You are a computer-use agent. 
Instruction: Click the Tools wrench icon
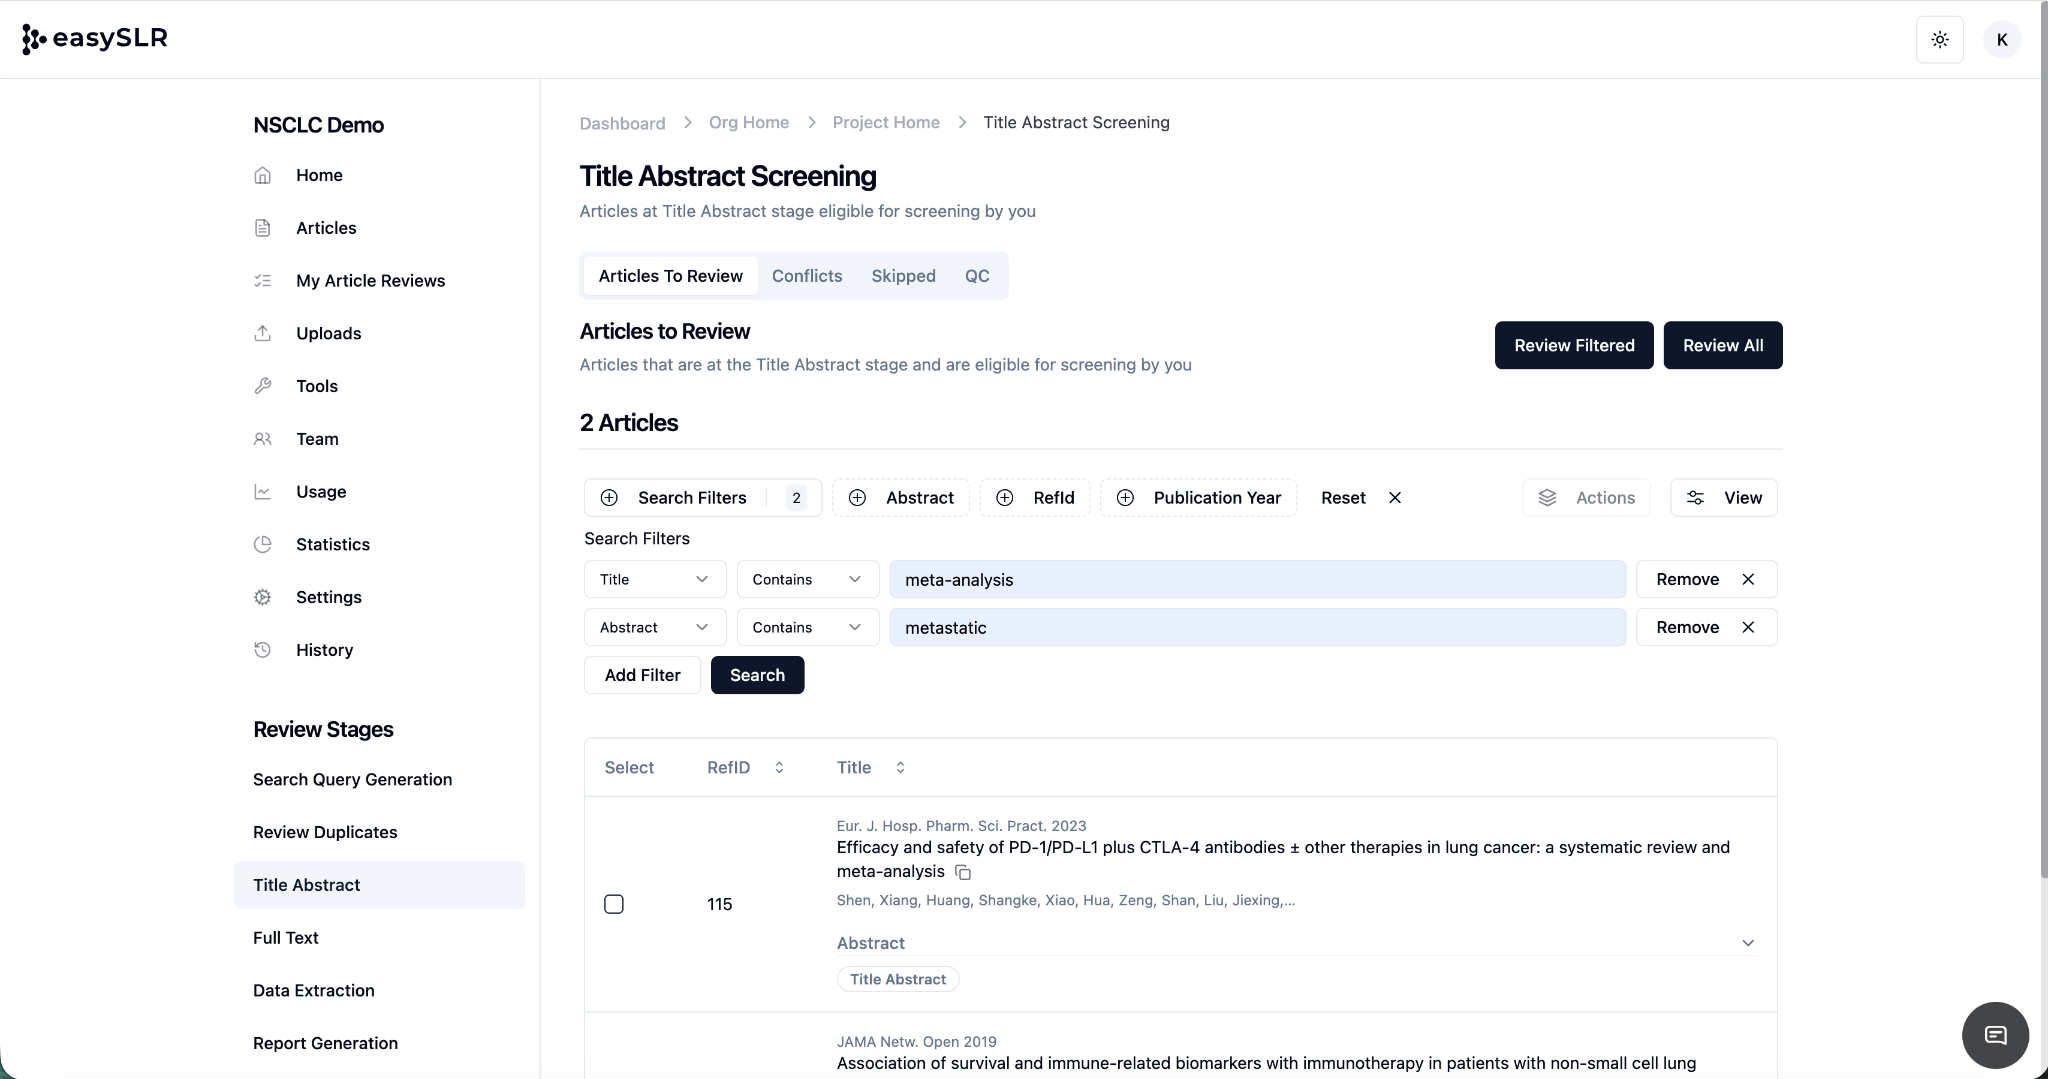click(263, 386)
